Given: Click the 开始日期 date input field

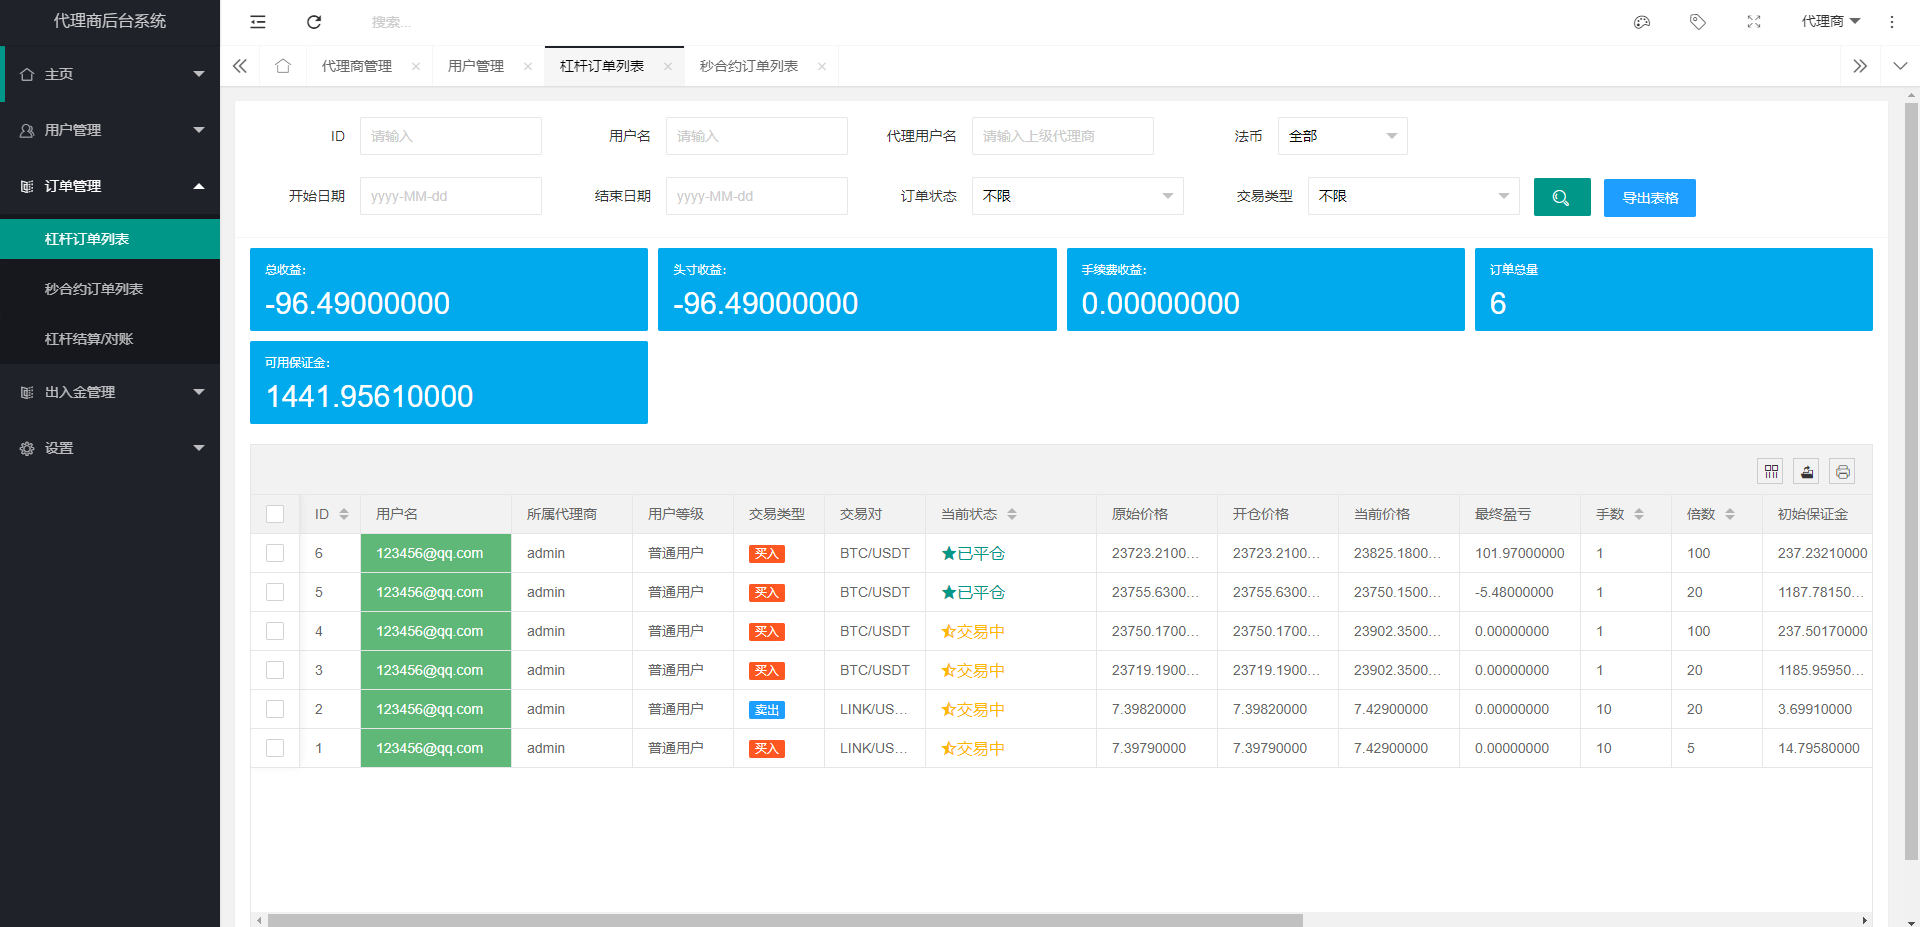Looking at the screenshot, I should pyautogui.click(x=450, y=196).
